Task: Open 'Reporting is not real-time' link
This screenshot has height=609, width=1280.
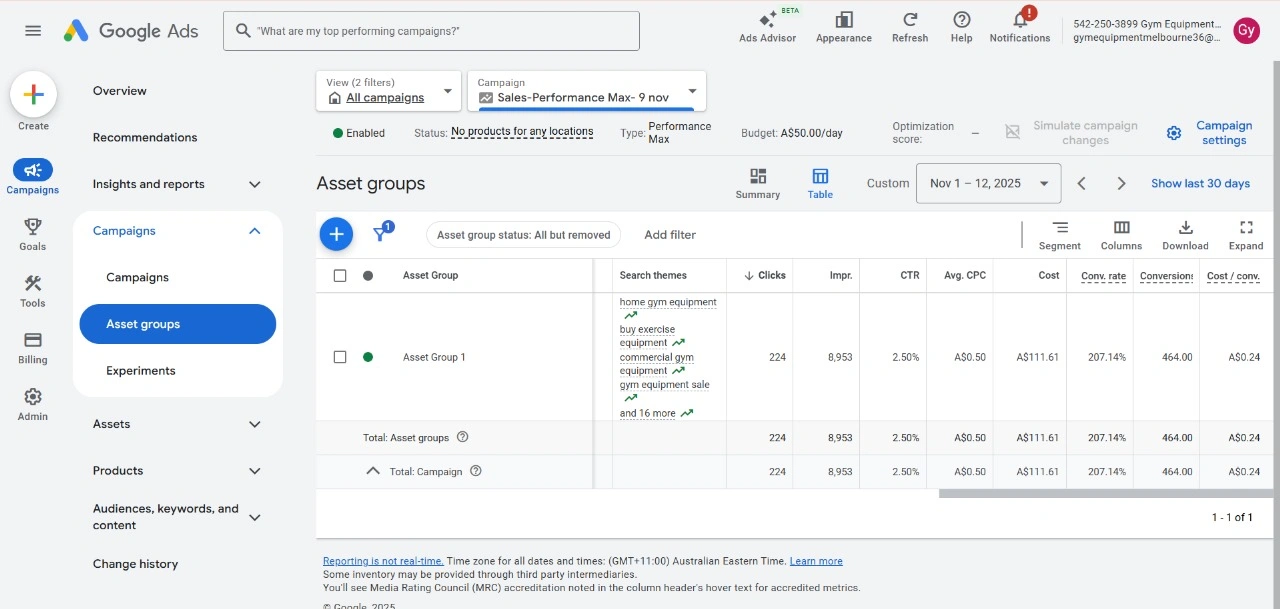Action: 383,561
